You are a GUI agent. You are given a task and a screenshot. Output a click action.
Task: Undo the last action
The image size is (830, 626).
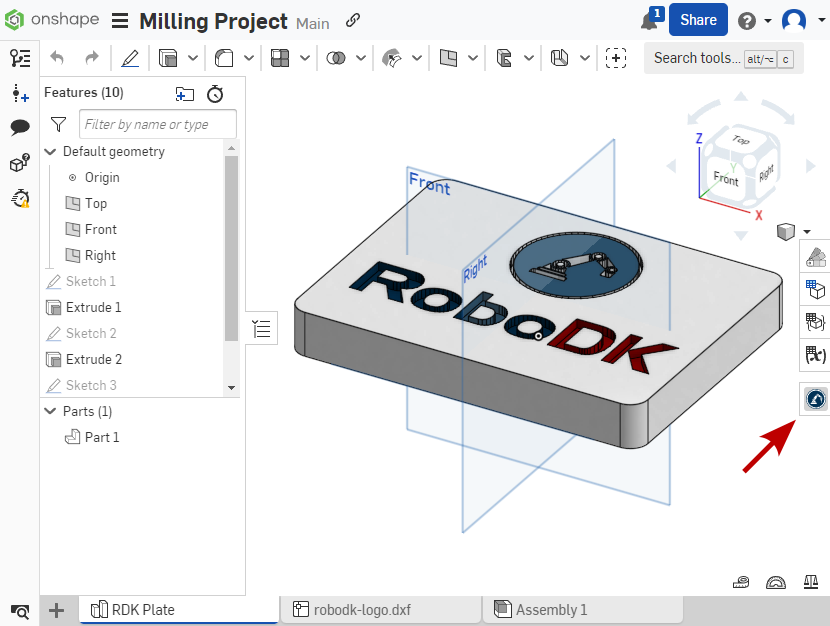coord(56,58)
